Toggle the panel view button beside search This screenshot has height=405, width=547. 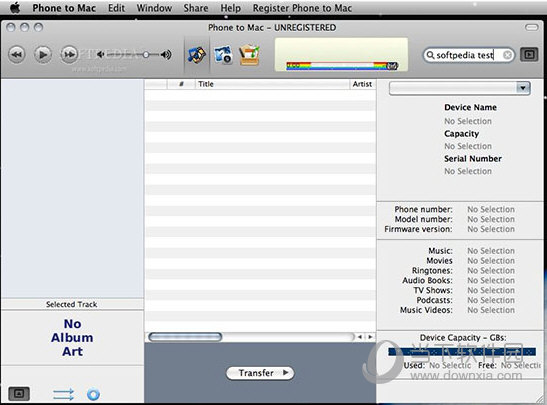tap(529, 55)
